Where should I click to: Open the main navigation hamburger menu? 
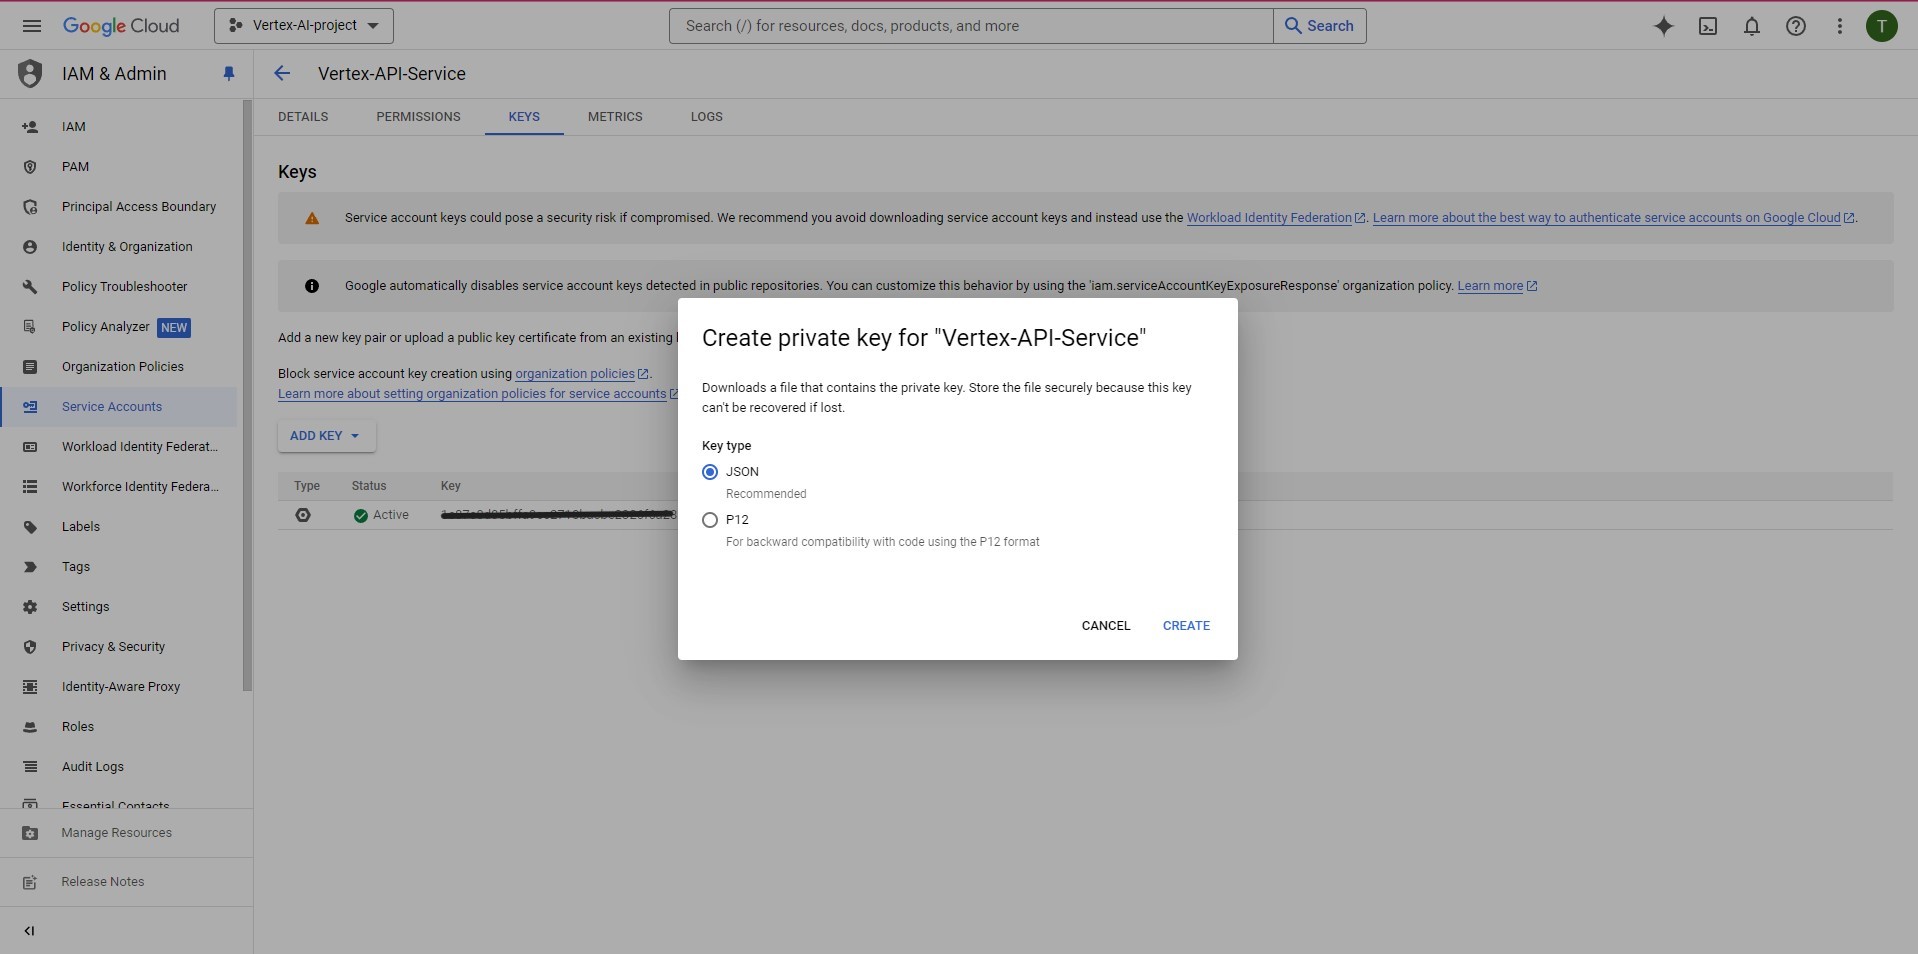(x=32, y=26)
